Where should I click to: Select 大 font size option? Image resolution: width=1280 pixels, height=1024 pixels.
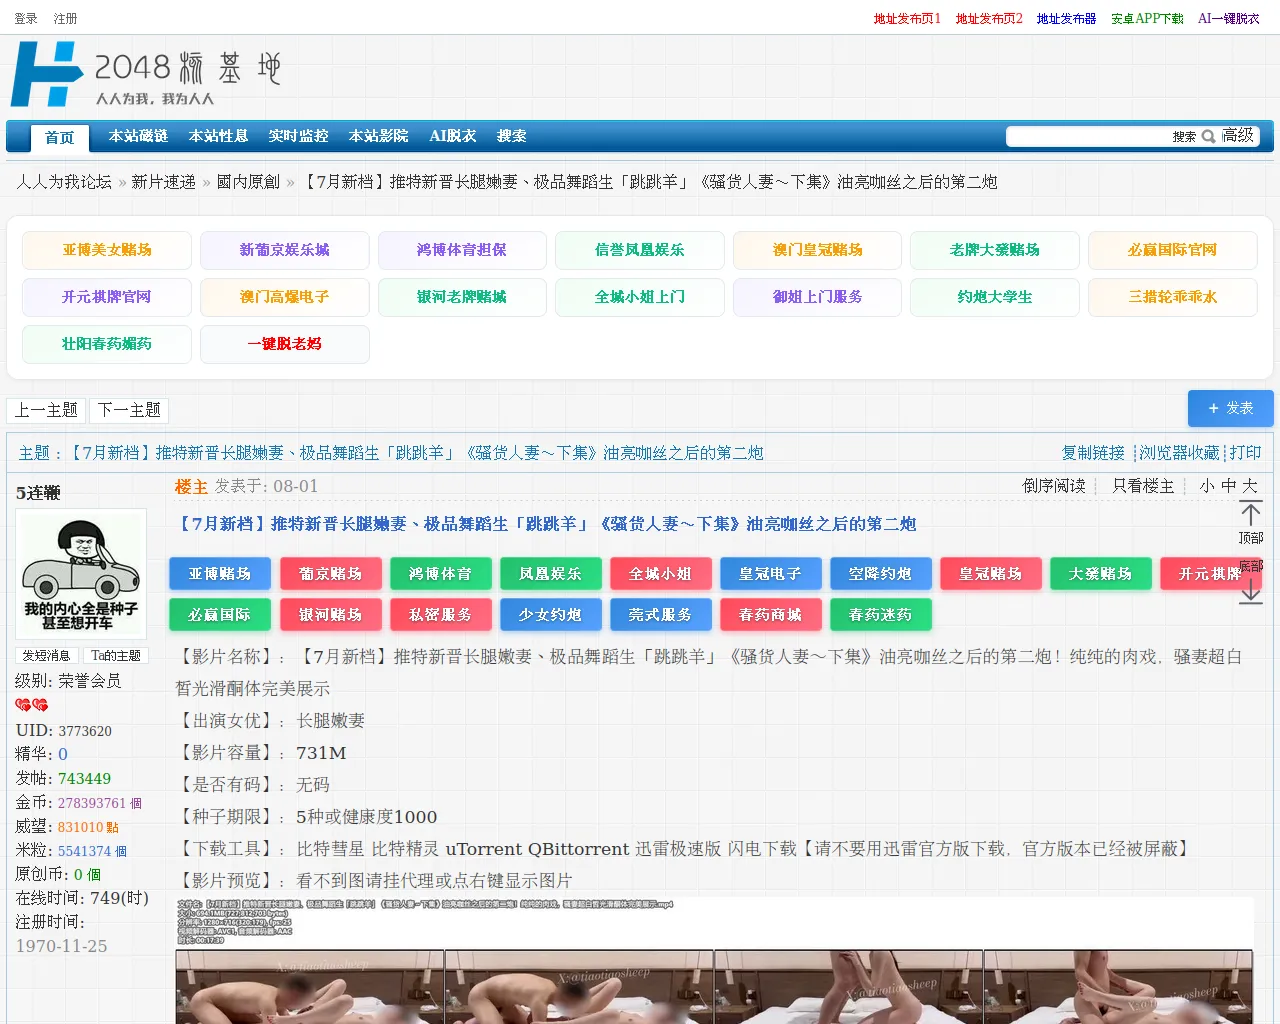point(1249,486)
